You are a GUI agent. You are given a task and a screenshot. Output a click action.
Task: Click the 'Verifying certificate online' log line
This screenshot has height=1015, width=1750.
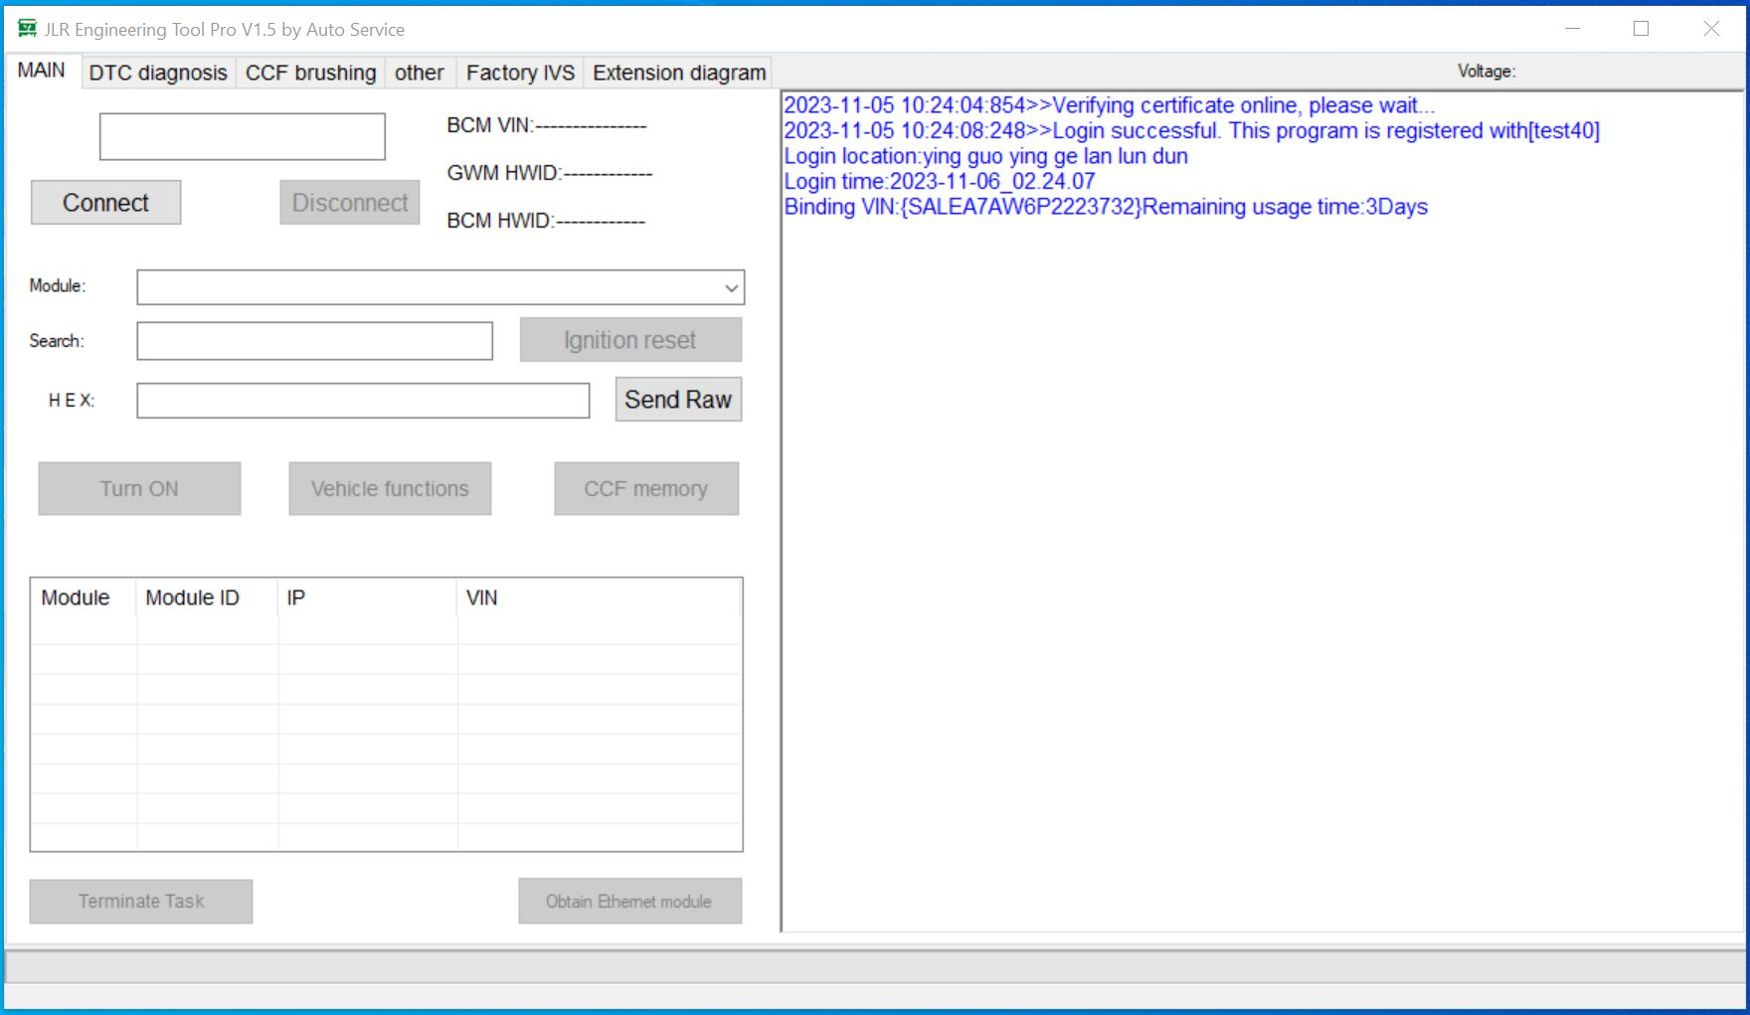[1109, 105]
